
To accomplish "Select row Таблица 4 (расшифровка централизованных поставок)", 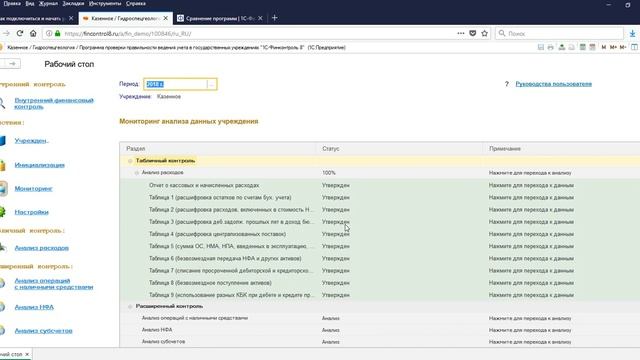I will click(x=380, y=234).
